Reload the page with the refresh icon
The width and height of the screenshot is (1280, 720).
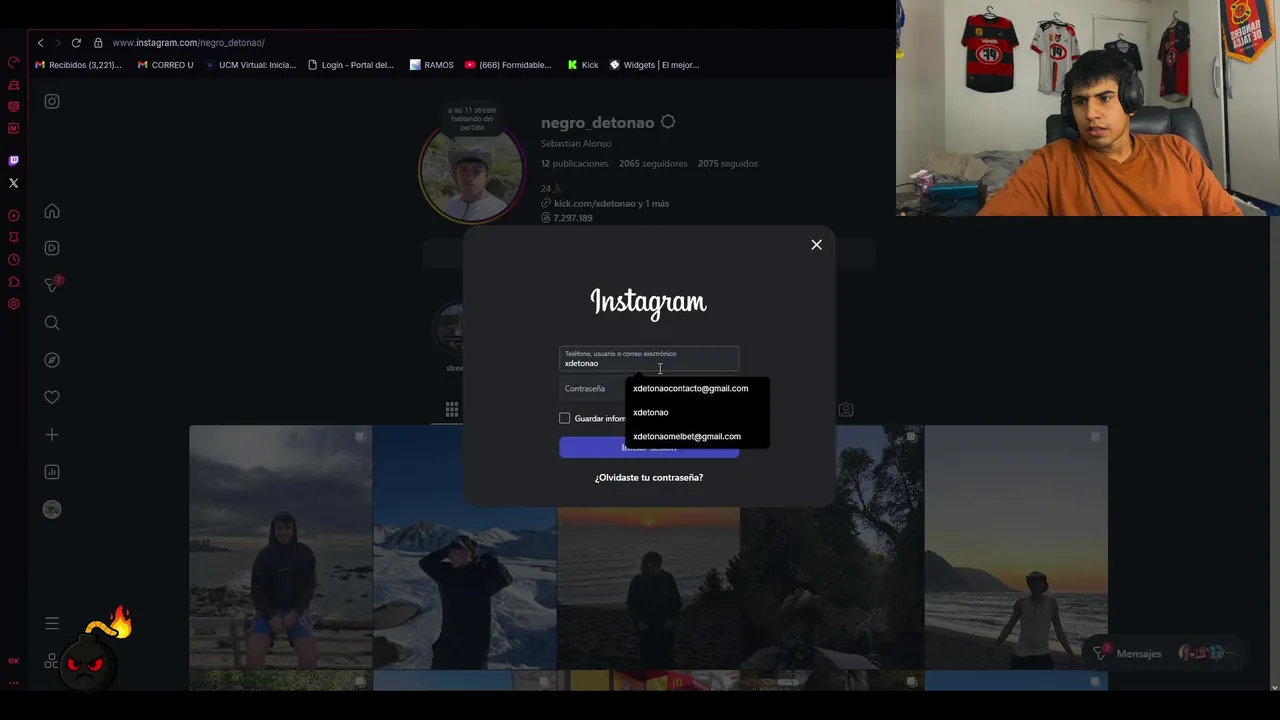click(x=76, y=43)
